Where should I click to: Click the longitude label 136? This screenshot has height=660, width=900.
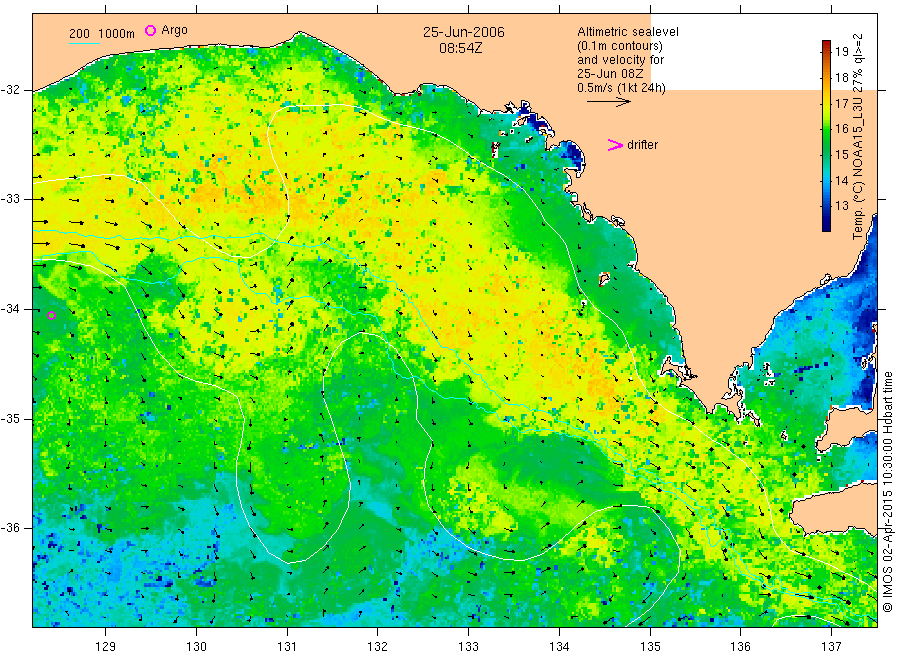(x=740, y=647)
